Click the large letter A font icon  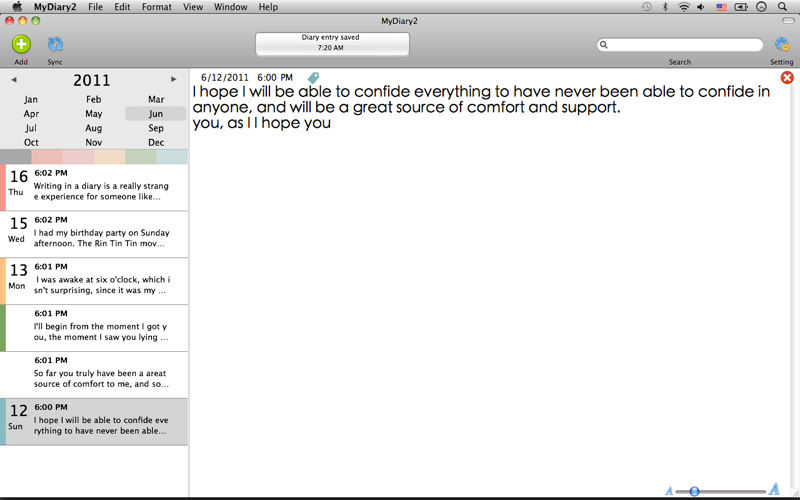tap(773, 489)
